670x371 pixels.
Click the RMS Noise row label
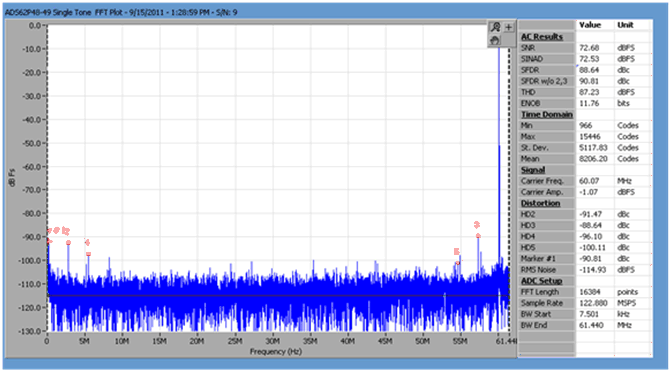click(x=538, y=270)
